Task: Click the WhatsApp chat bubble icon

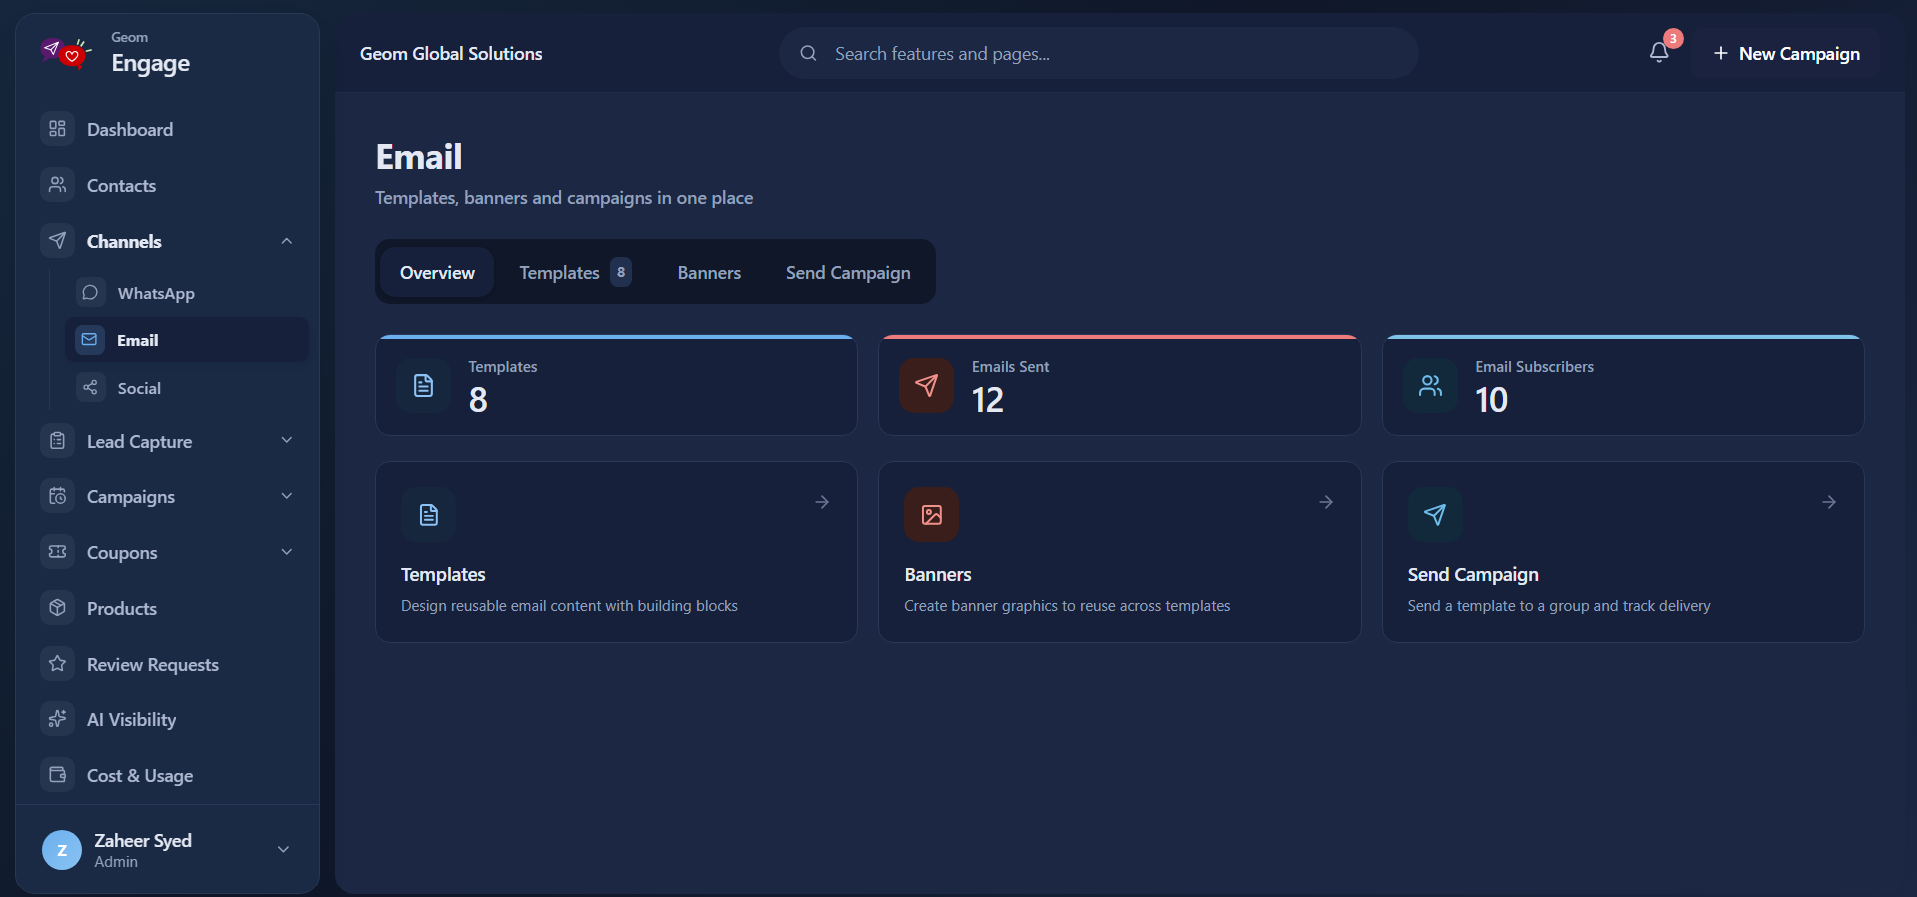Action: pyautogui.click(x=90, y=292)
